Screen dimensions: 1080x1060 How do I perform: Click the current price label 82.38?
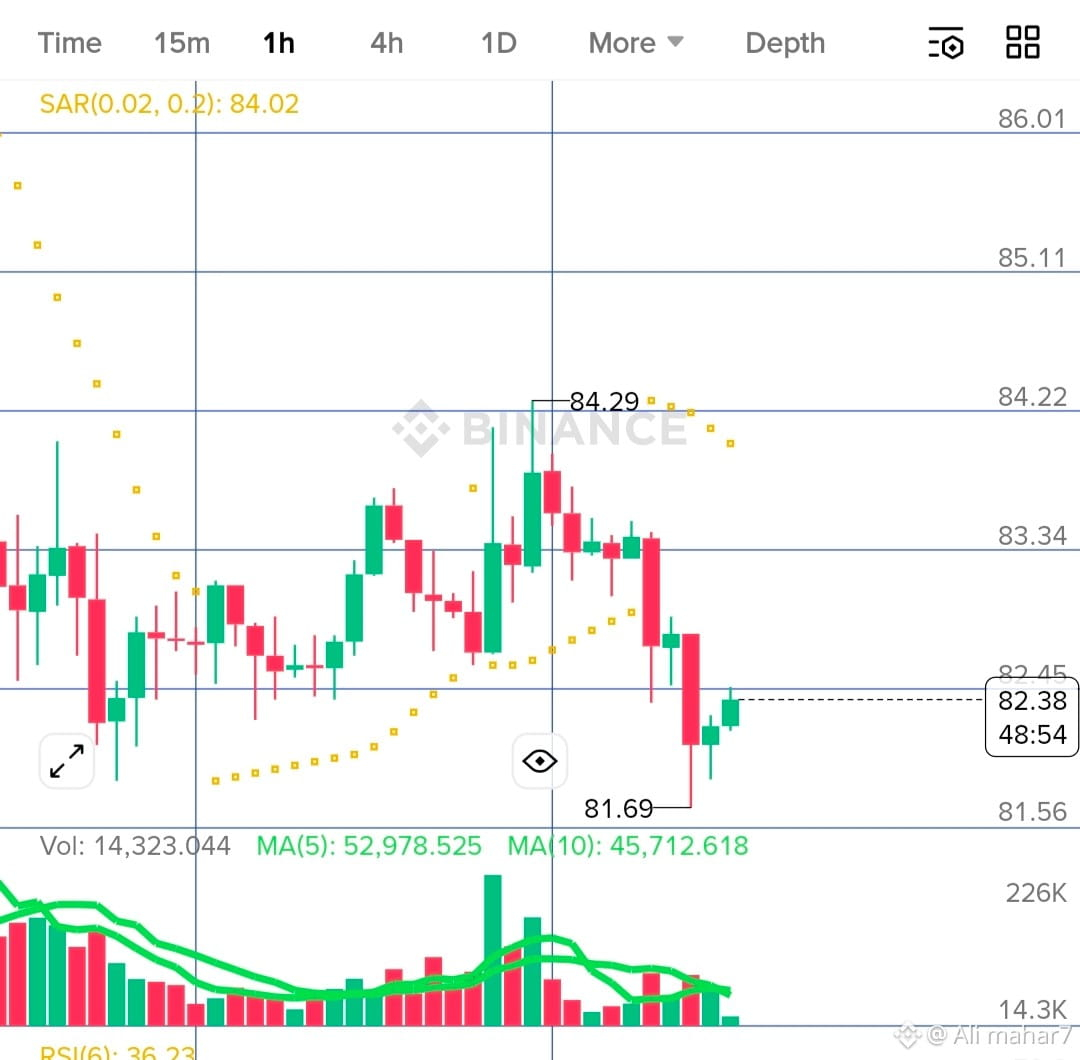[x=1032, y=701]
